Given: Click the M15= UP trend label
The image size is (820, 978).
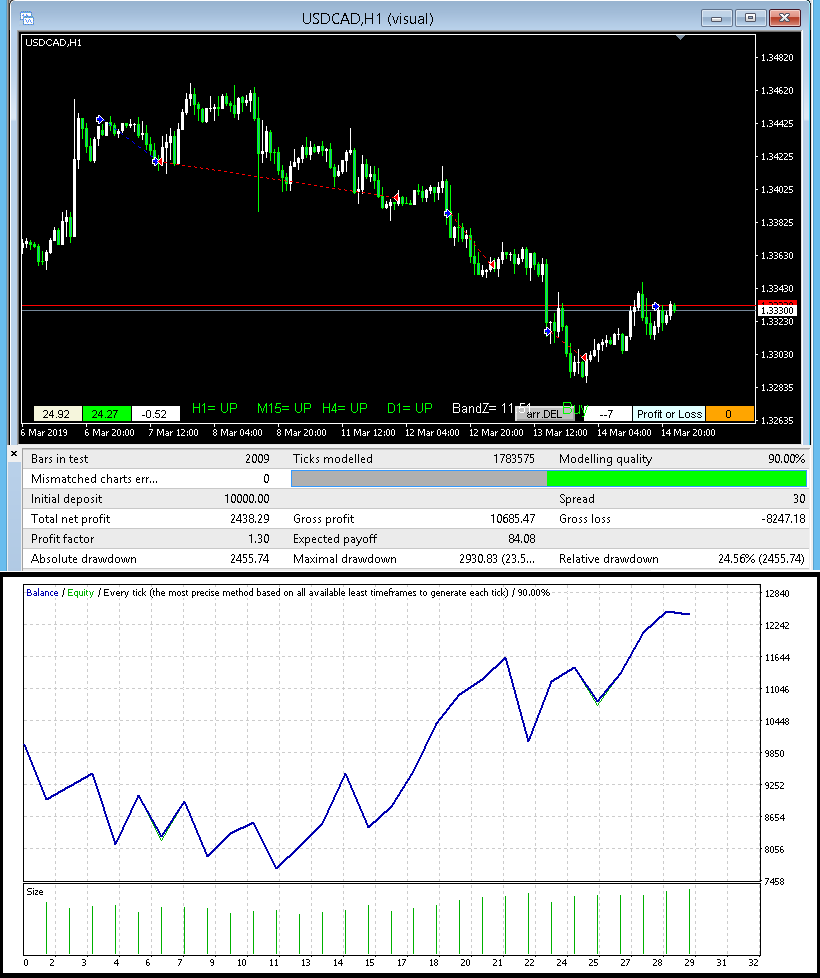Looking at the screenshot, I should click(x=284, y=408).
